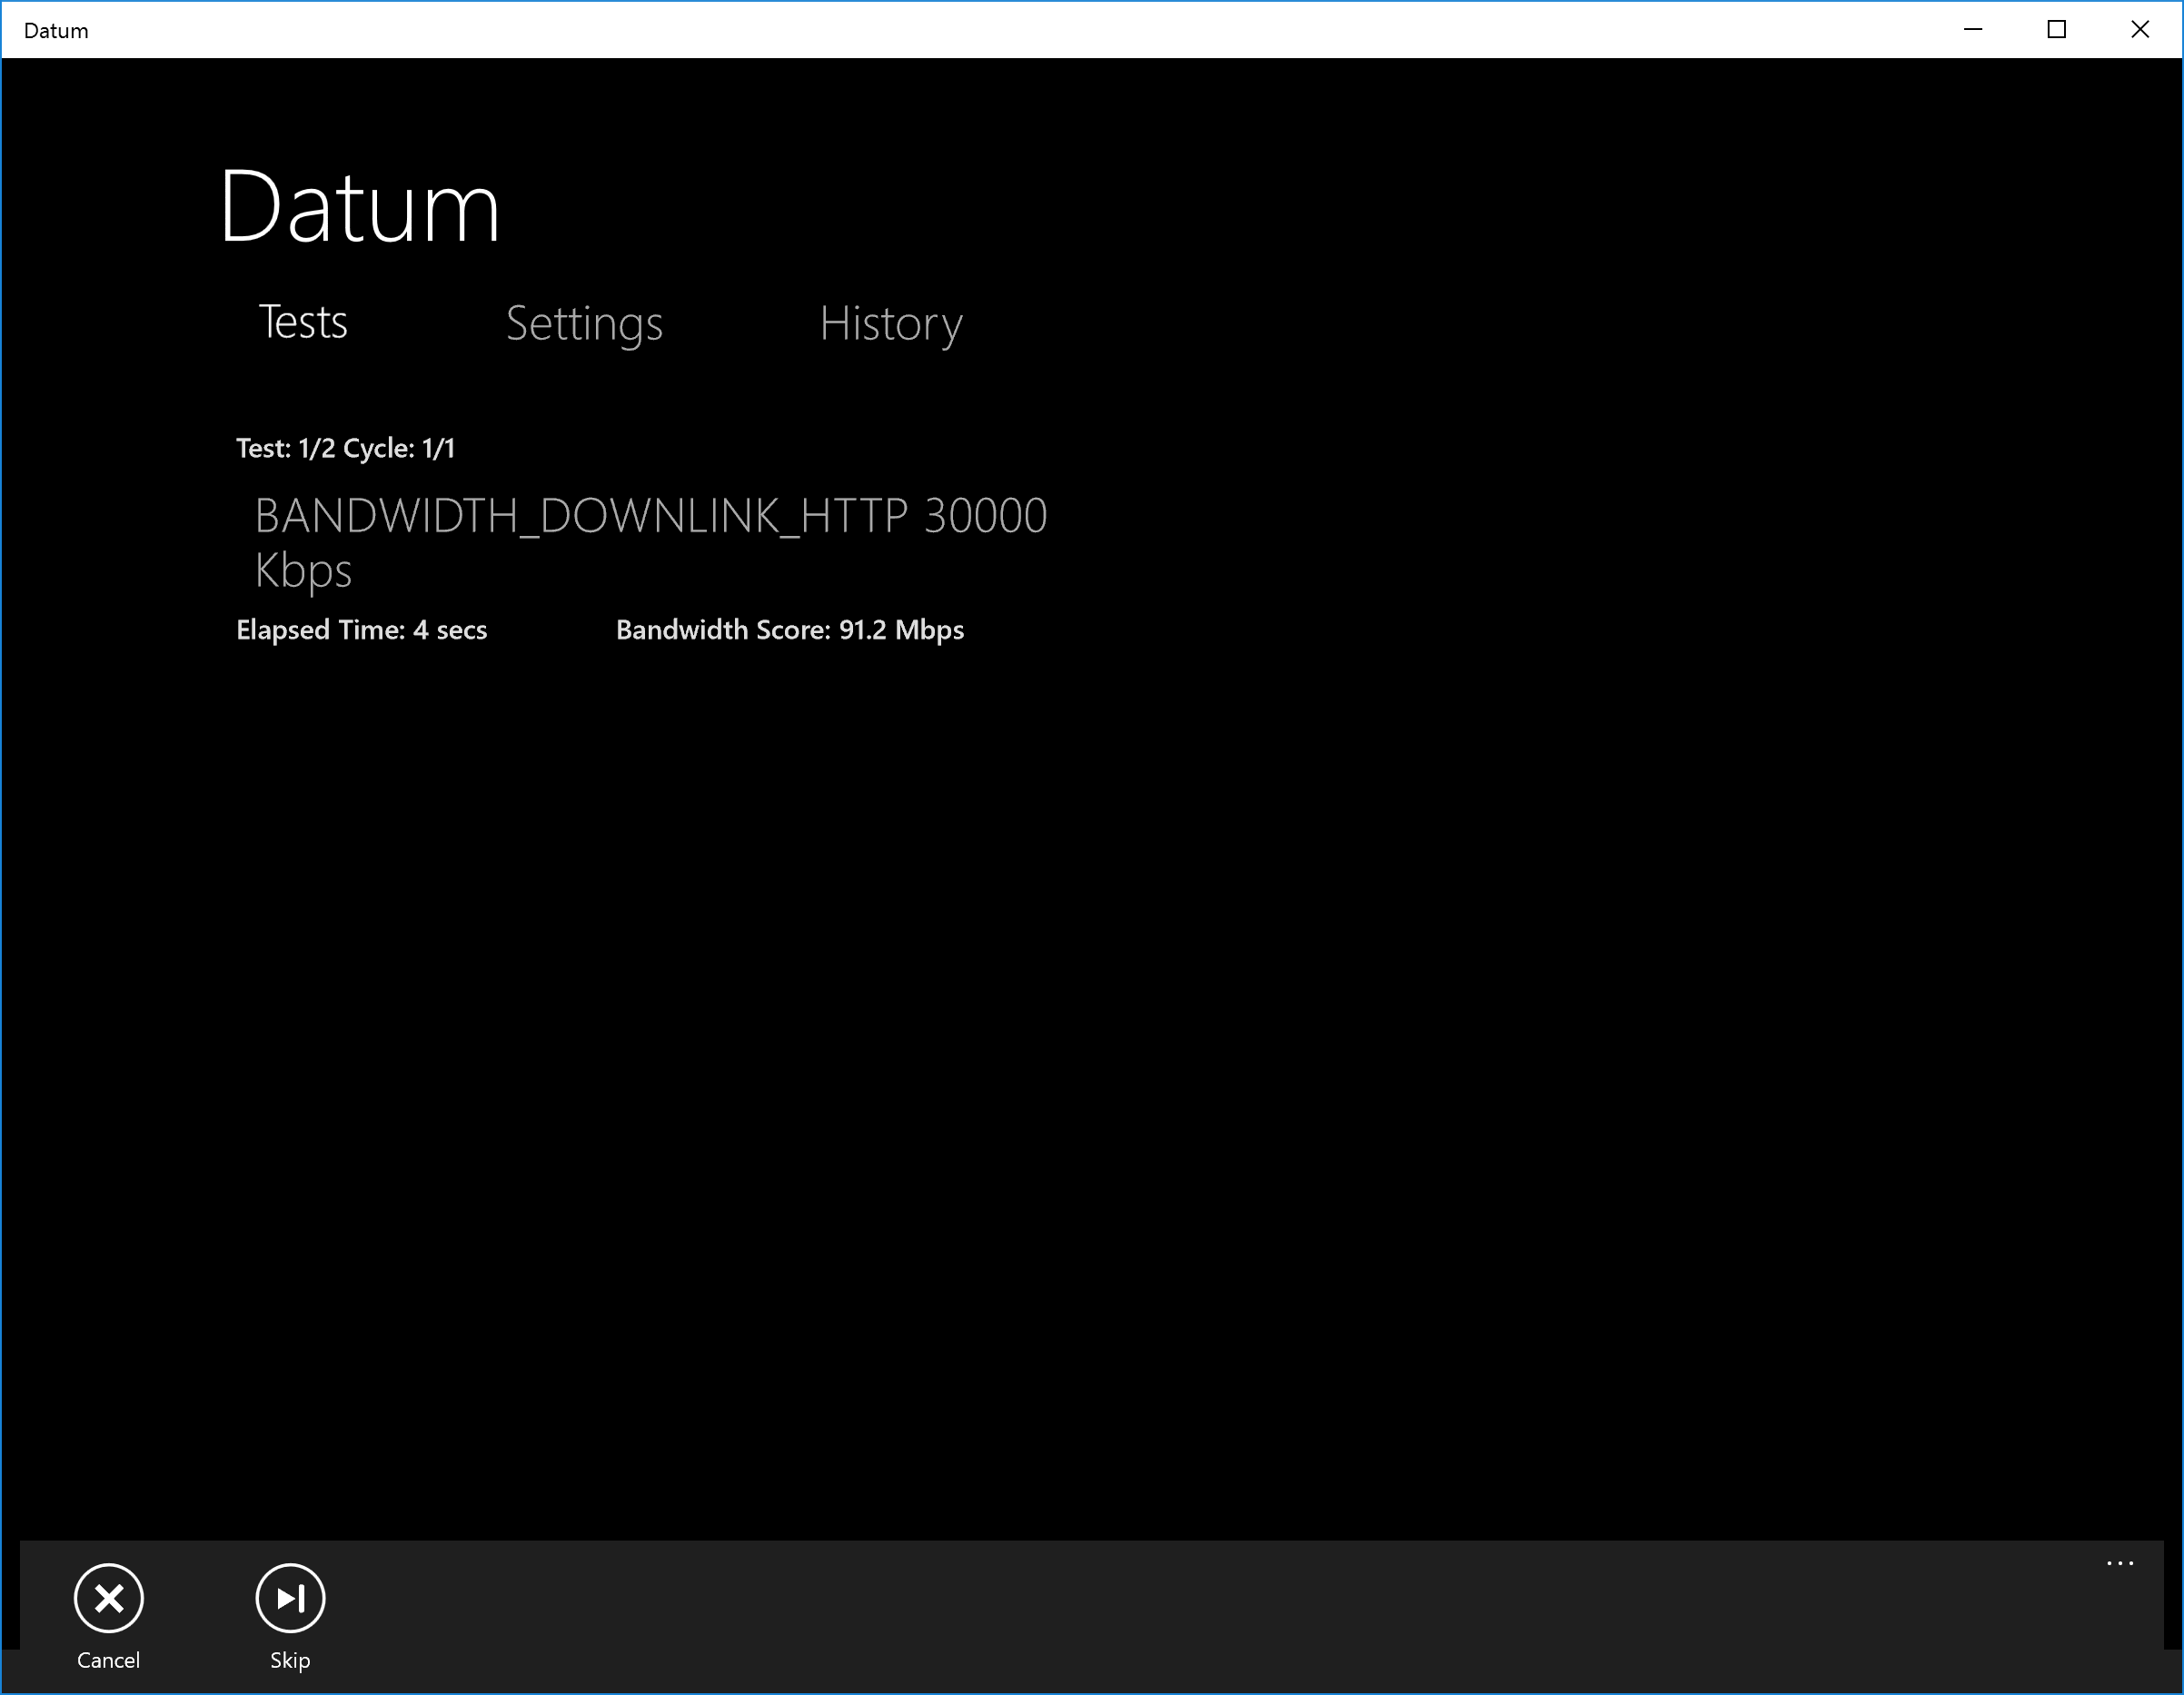This screenshot has width=2184, height=1695.
Task: Minimize the Datum window
Action: click(1972, 29)
